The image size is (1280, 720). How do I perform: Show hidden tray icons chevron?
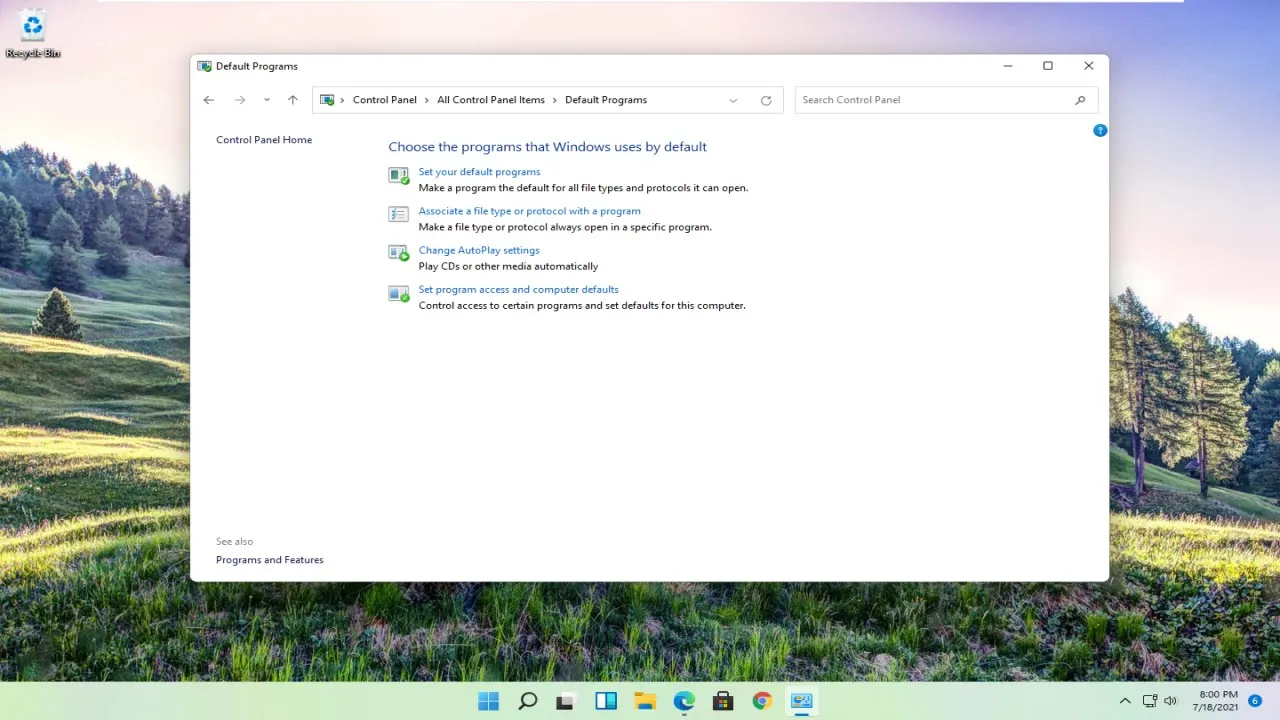(x=1125, y=701)
